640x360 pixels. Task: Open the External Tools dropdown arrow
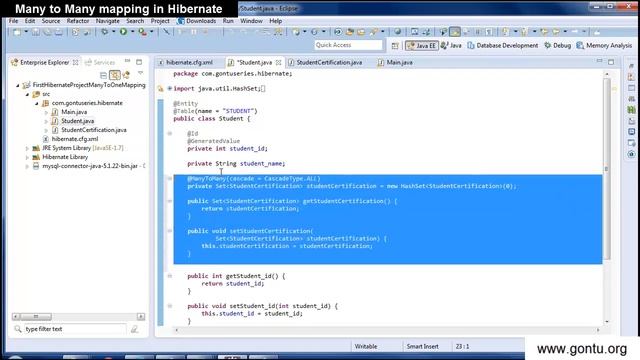point(151,32)
